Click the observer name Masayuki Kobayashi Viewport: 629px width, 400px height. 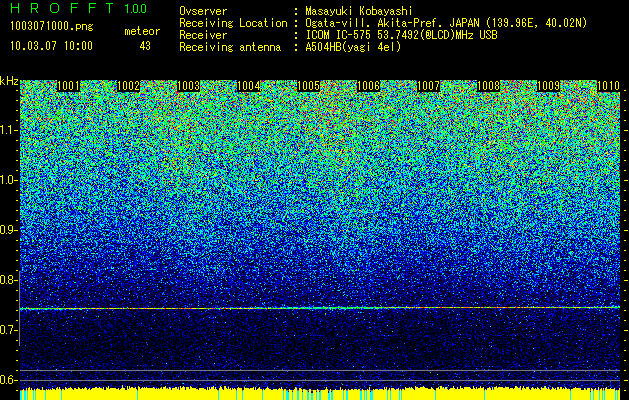pyautogui.click(x=359, y=11)
